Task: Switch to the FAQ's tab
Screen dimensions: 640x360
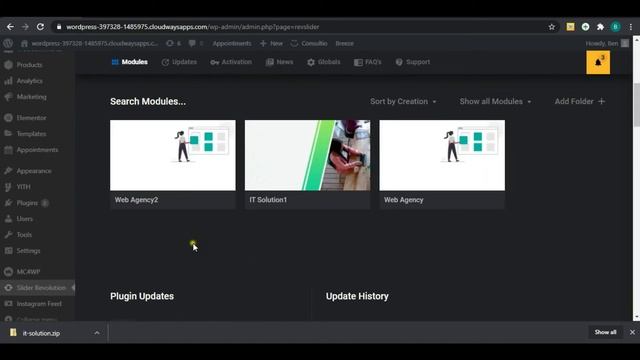Action: pyautogui.click(x=368, y=62)
